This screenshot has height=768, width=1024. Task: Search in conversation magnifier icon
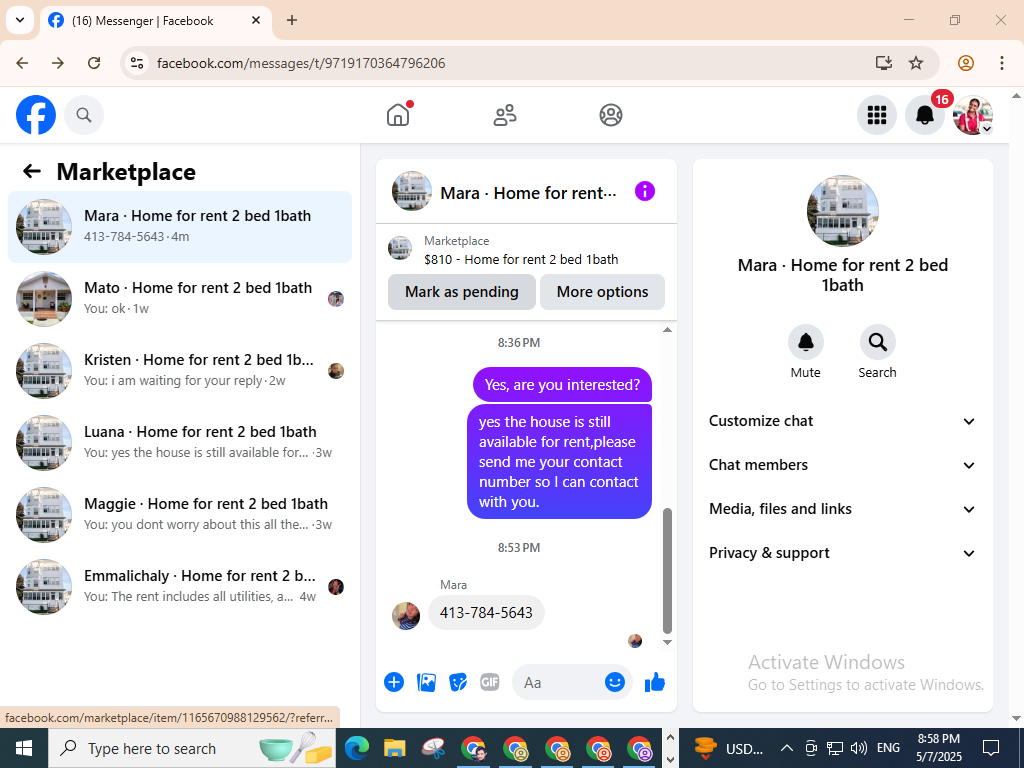[877, 342]
